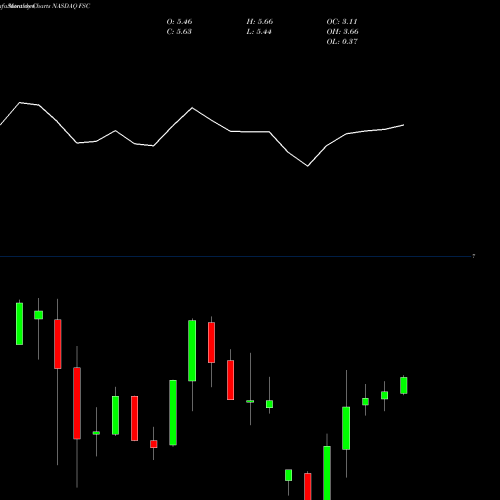The width and height of the screenshot is (500, 500).
Task: Click the OL: 0.37 value
Action: point(342,42)
